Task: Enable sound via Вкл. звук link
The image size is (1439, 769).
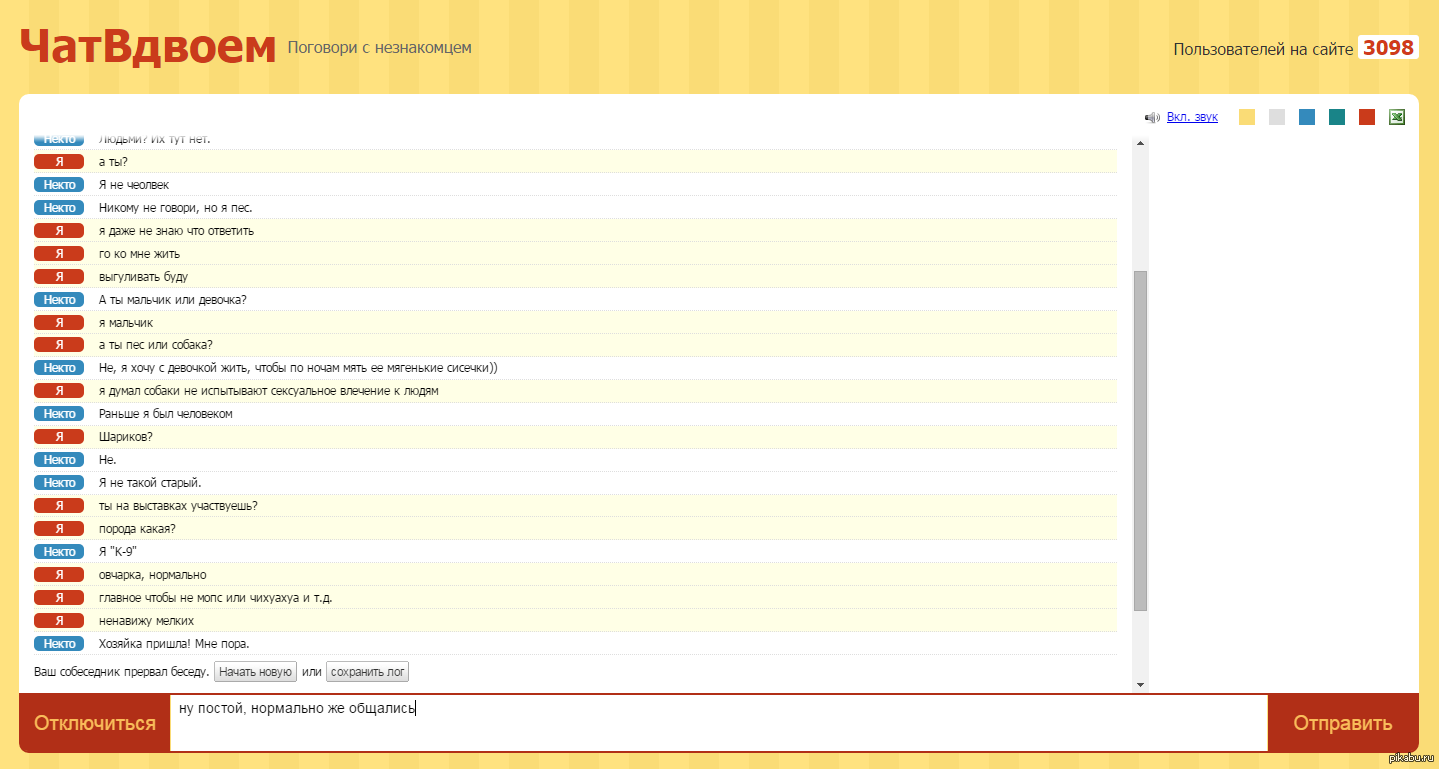Action: coord(1192,117)
